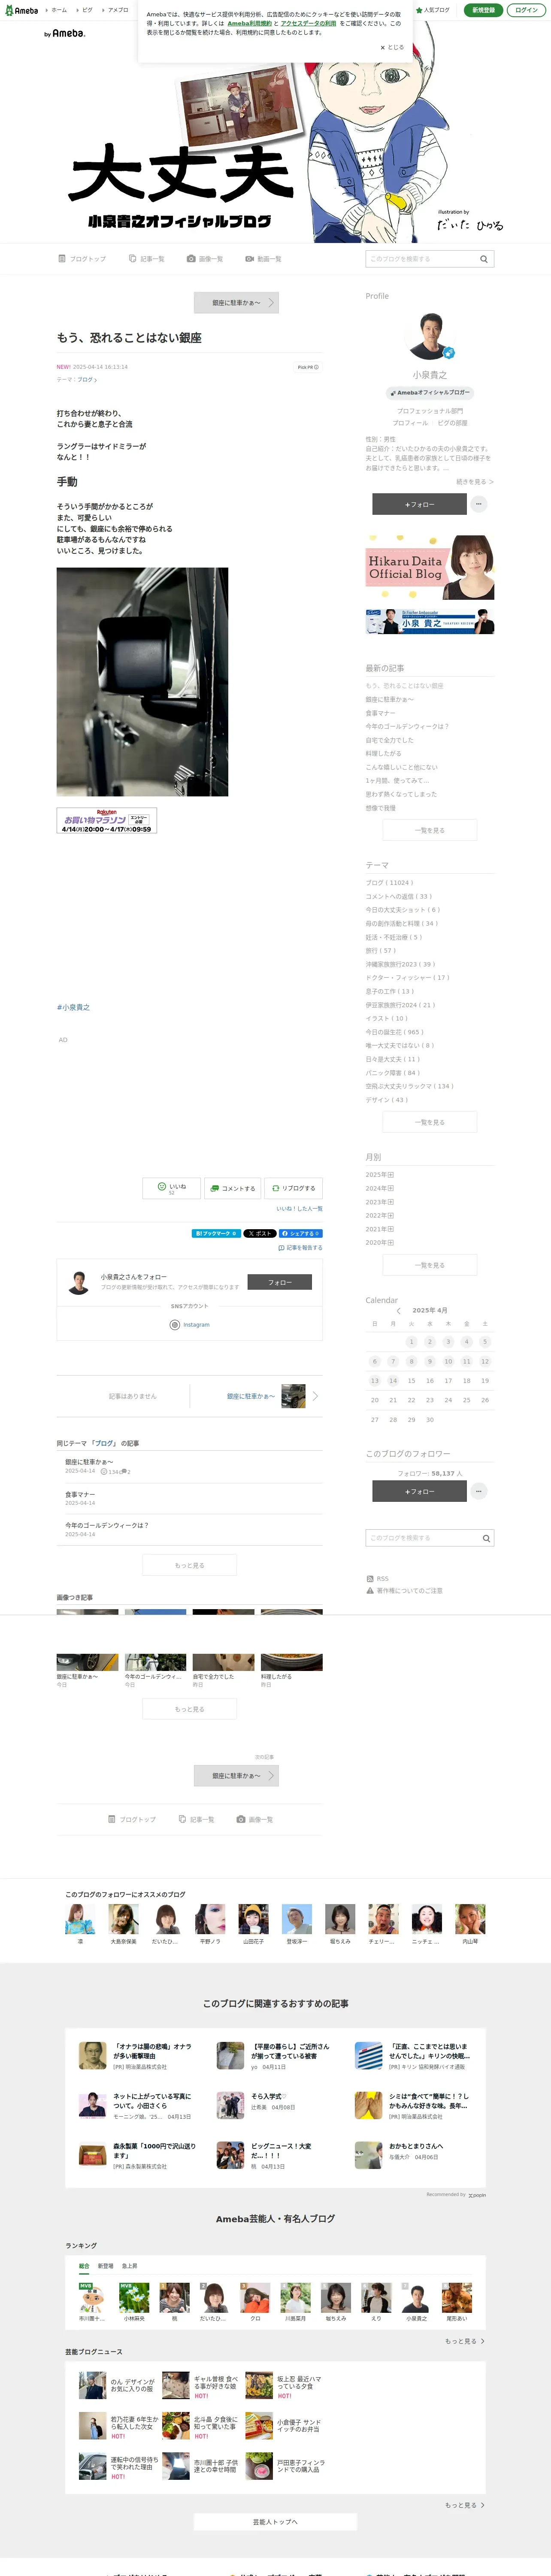Open monthly archive 2025年
This screenshot has height=2576, width=551.
(x=380, y=1175)
